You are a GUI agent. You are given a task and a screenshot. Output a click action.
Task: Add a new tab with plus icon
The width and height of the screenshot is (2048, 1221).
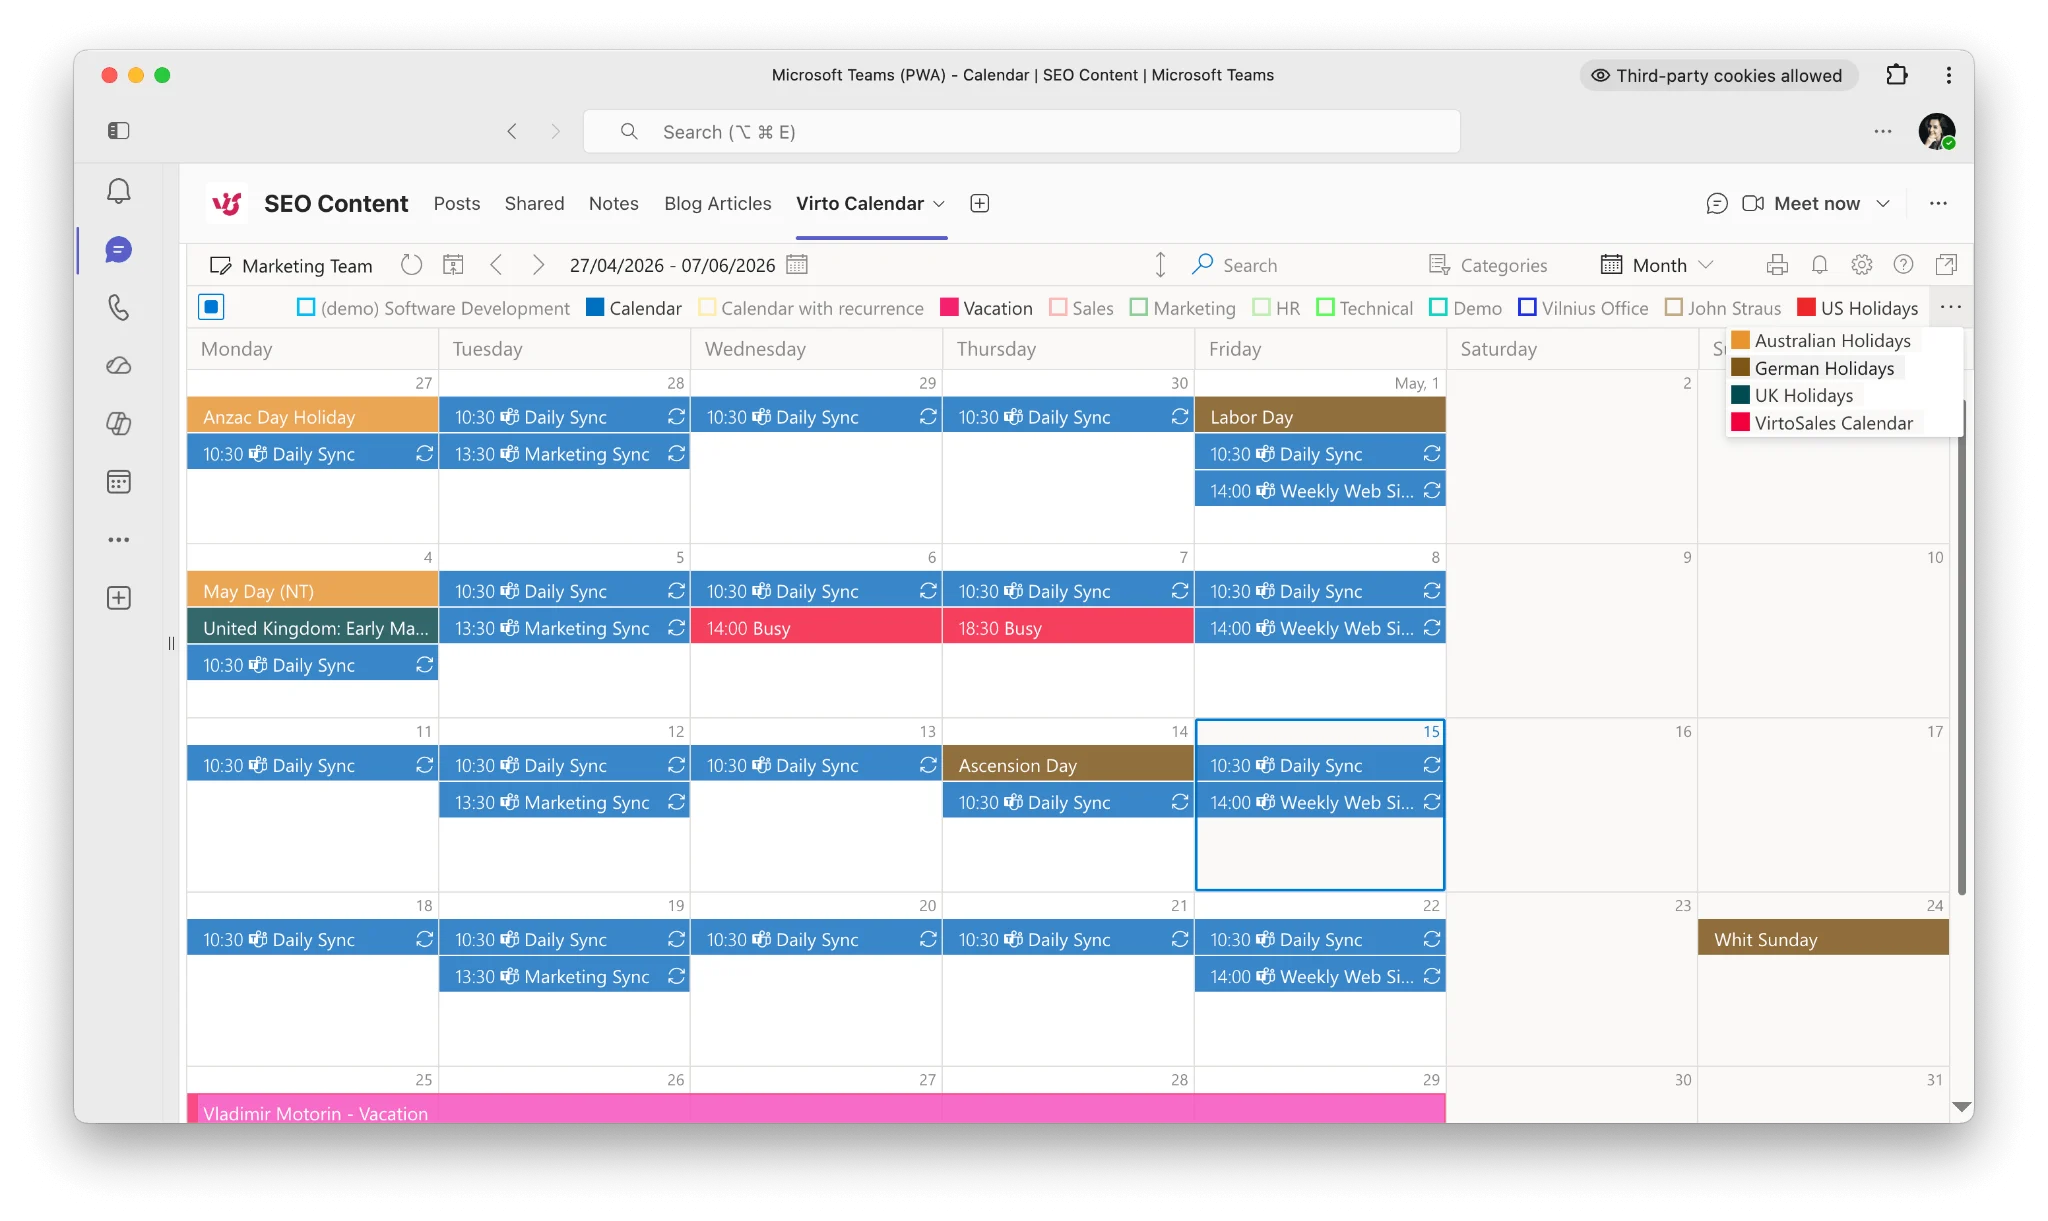(x=980, y=204)
